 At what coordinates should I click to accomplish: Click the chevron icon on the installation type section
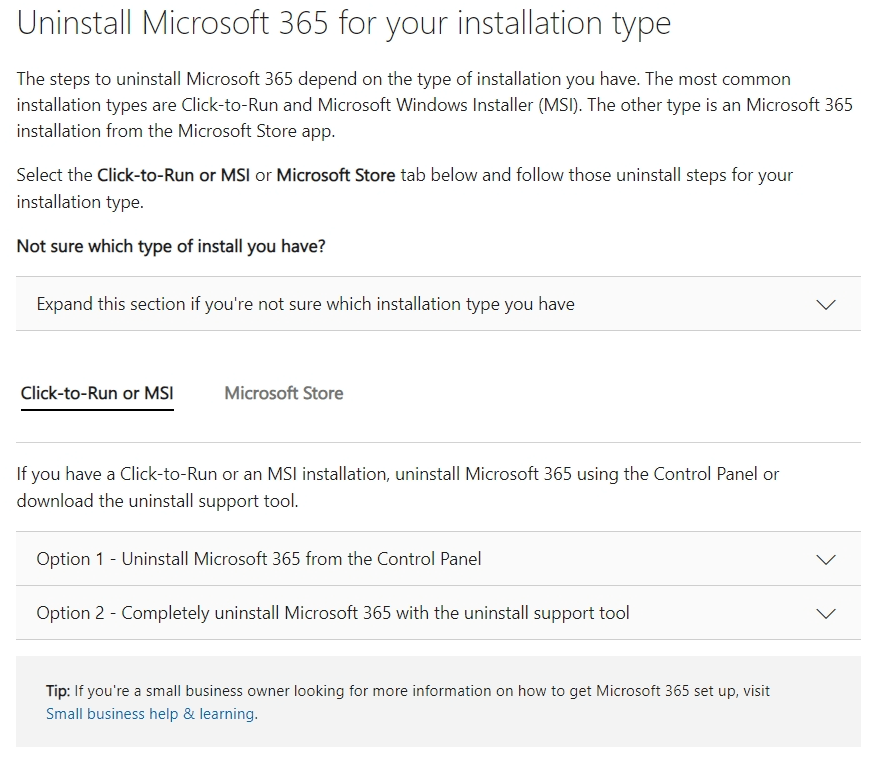click(x=826, y=303)
